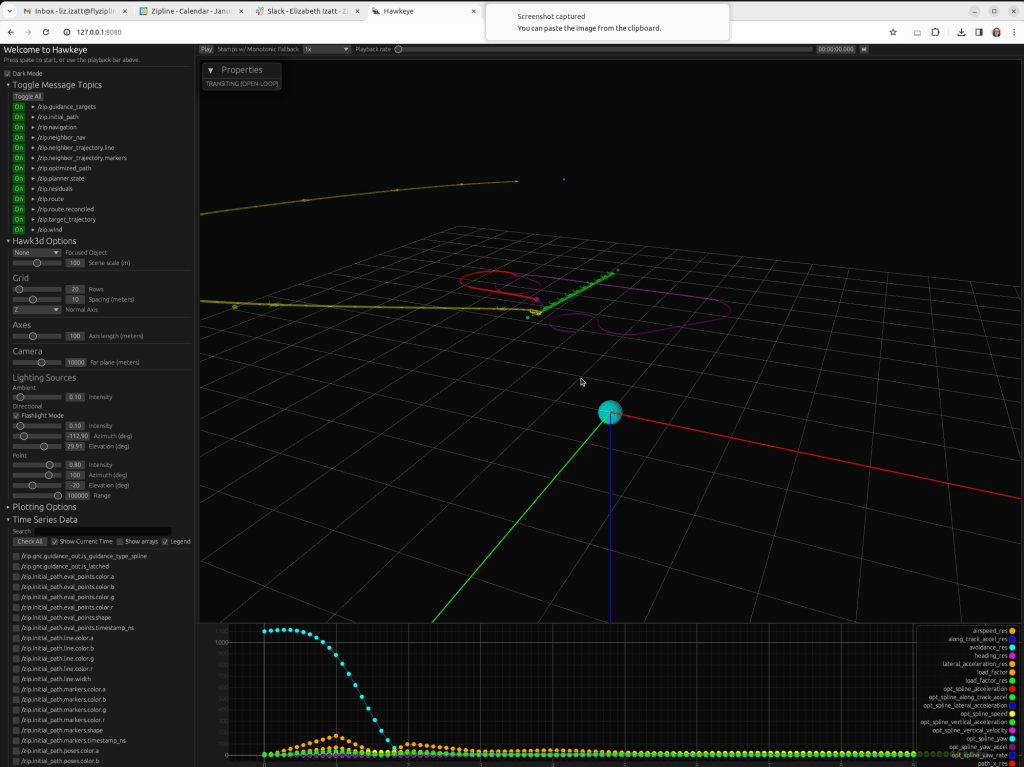Image resolution: width=1024 pixels, height=767 pixels.
Task: Enable the Show arrays checkbox
Action: pos(120,542)
